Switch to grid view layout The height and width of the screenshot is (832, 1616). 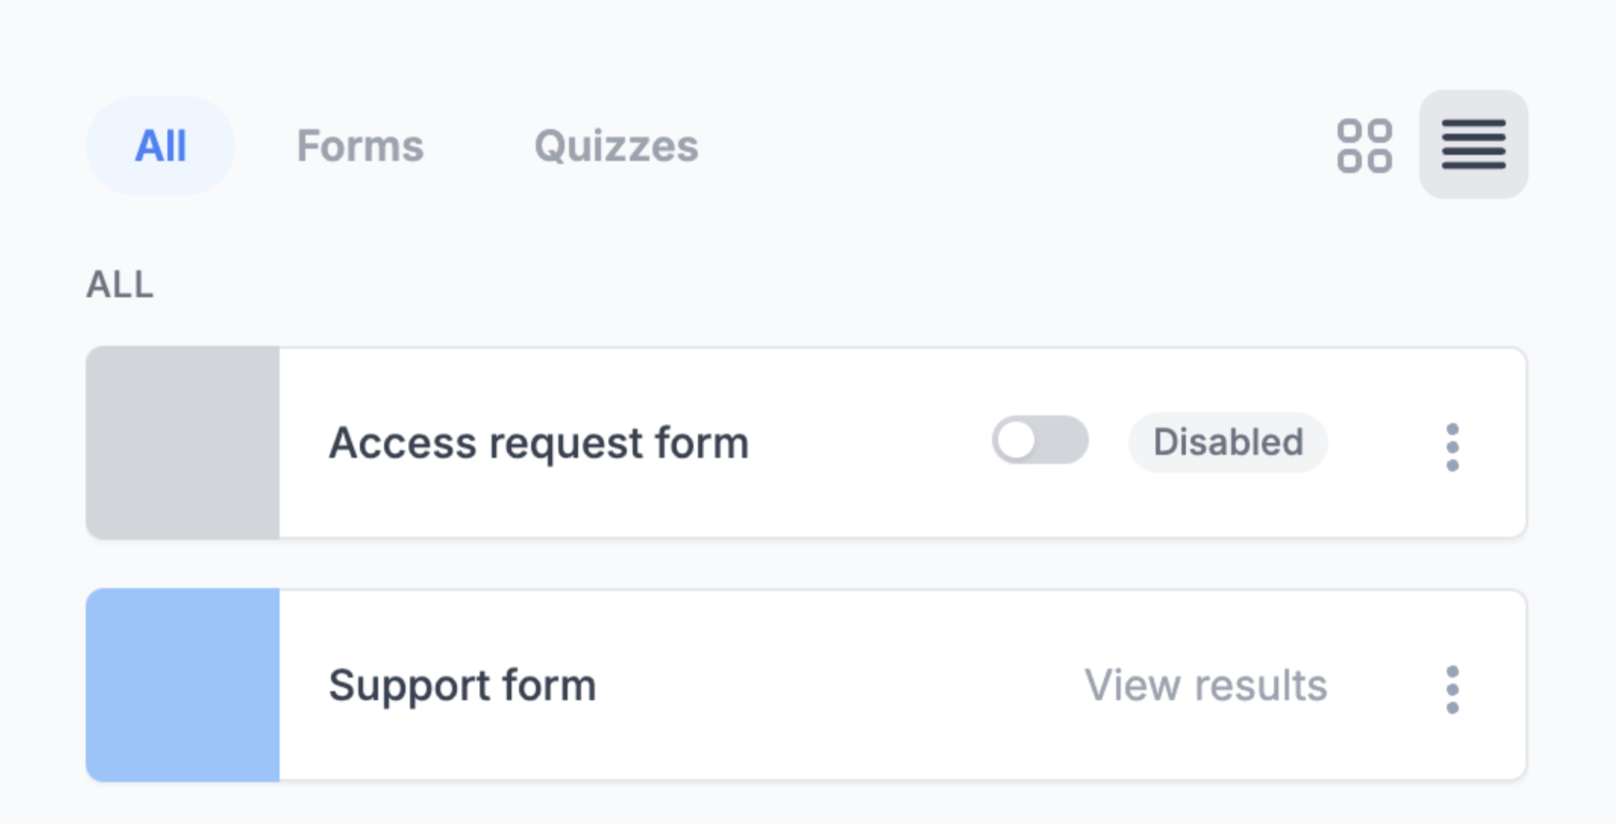pyautogui.click(x=1364, y=146)
